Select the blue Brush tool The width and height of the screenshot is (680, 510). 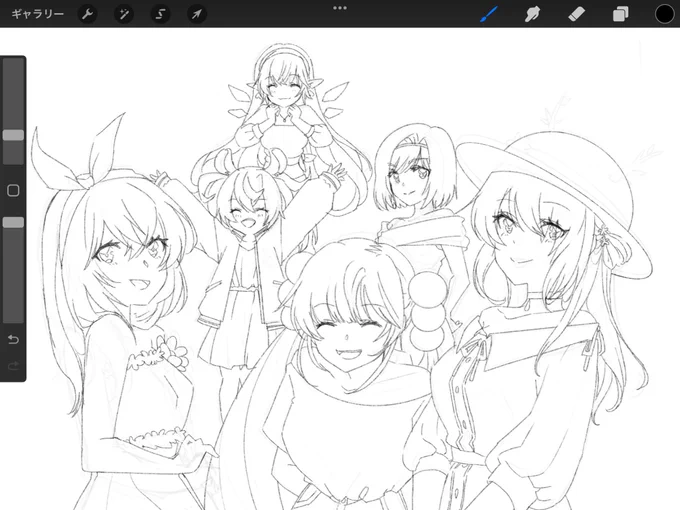[489, 14]
